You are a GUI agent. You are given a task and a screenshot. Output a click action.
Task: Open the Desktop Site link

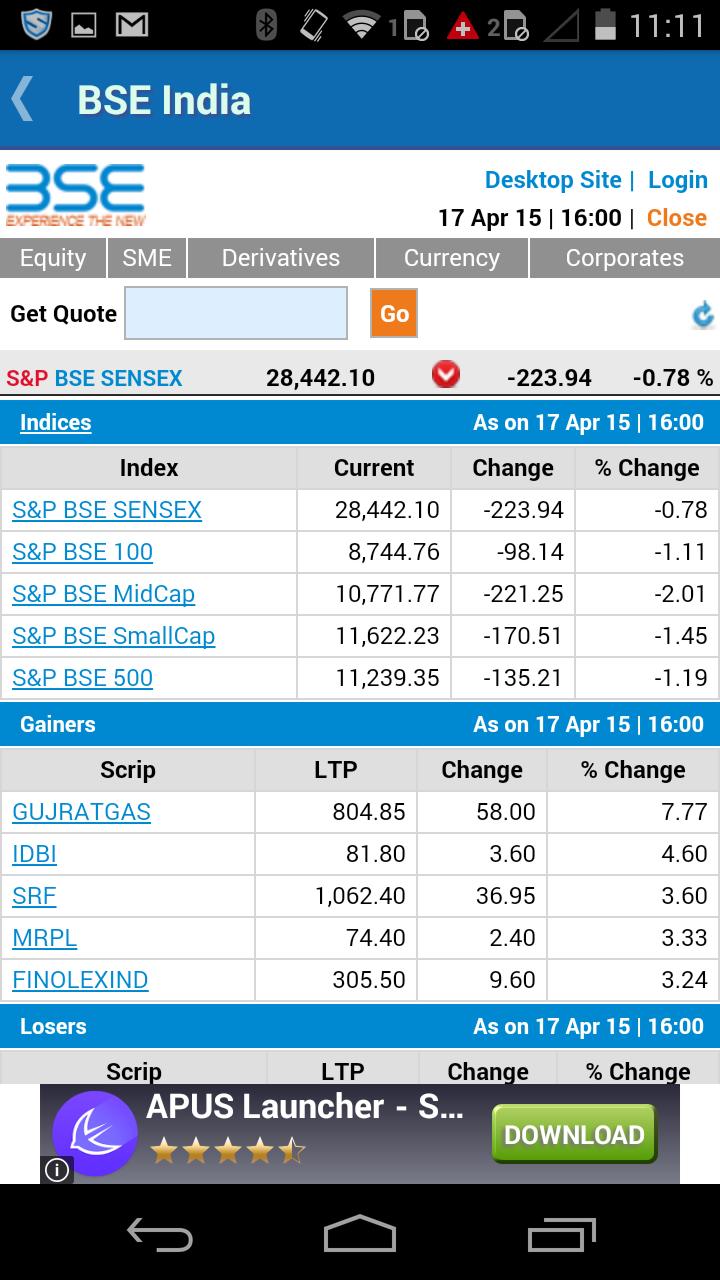[x=553, y=180]
